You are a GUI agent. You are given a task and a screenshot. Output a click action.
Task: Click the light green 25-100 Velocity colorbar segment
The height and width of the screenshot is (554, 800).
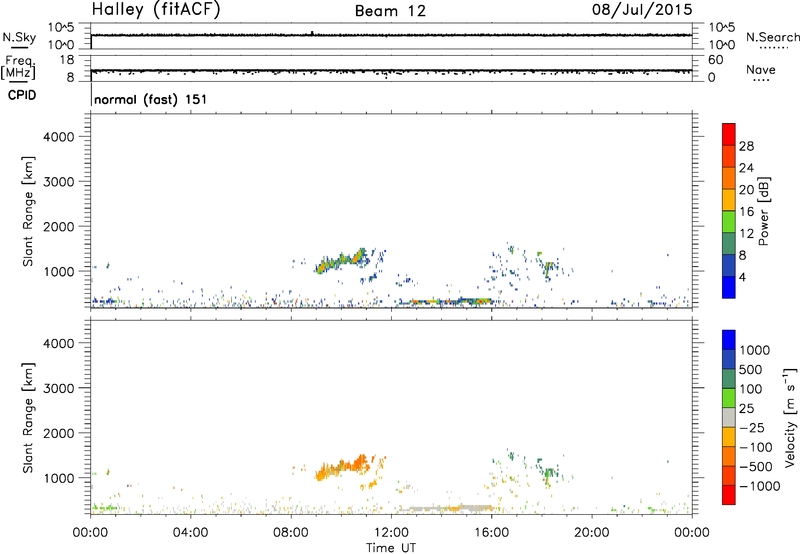(729, 398)
